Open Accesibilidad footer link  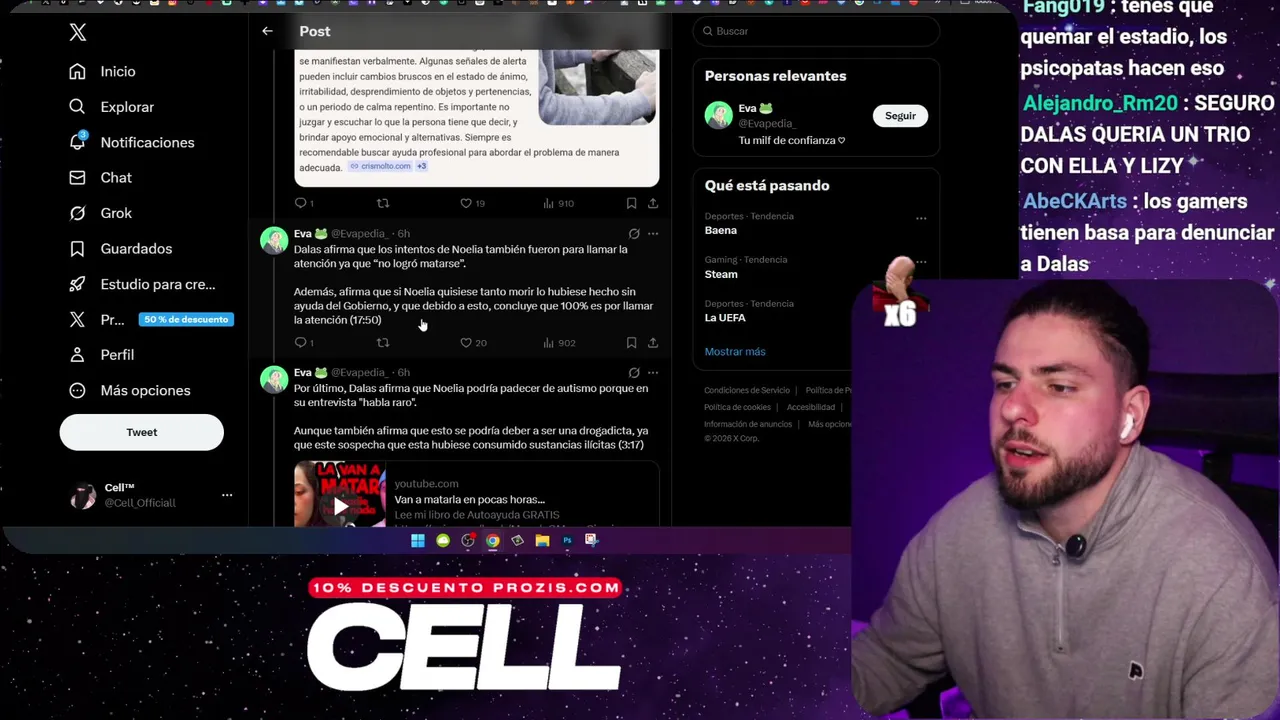click(x=811, y=407)
